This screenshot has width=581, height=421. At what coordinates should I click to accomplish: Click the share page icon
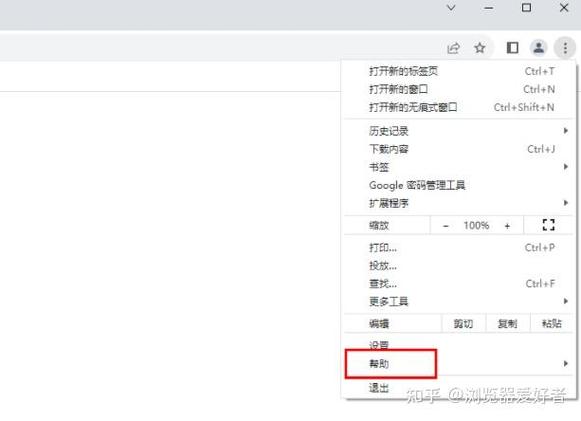454,48
